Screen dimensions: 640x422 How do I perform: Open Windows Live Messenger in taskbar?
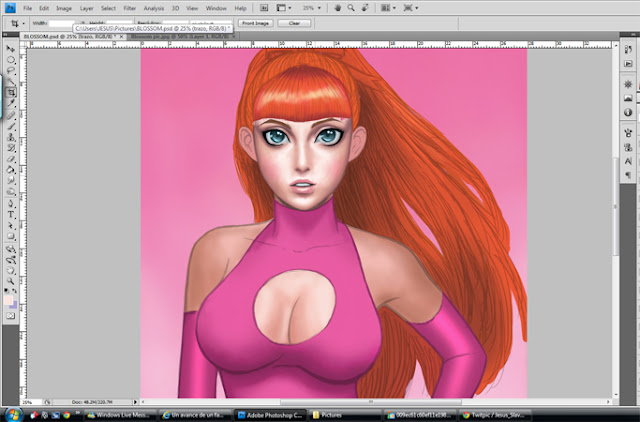pos(121,415)
